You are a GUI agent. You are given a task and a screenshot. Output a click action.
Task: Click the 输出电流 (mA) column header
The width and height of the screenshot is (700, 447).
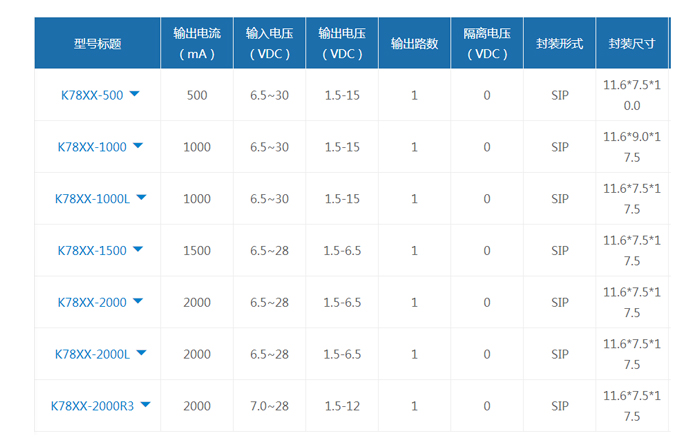pyautogui.click(x=197, y=43)
